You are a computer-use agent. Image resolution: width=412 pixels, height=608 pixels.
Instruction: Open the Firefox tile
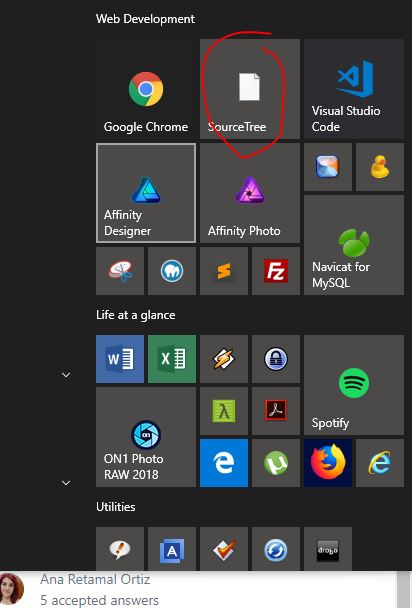tap(328, 463)
